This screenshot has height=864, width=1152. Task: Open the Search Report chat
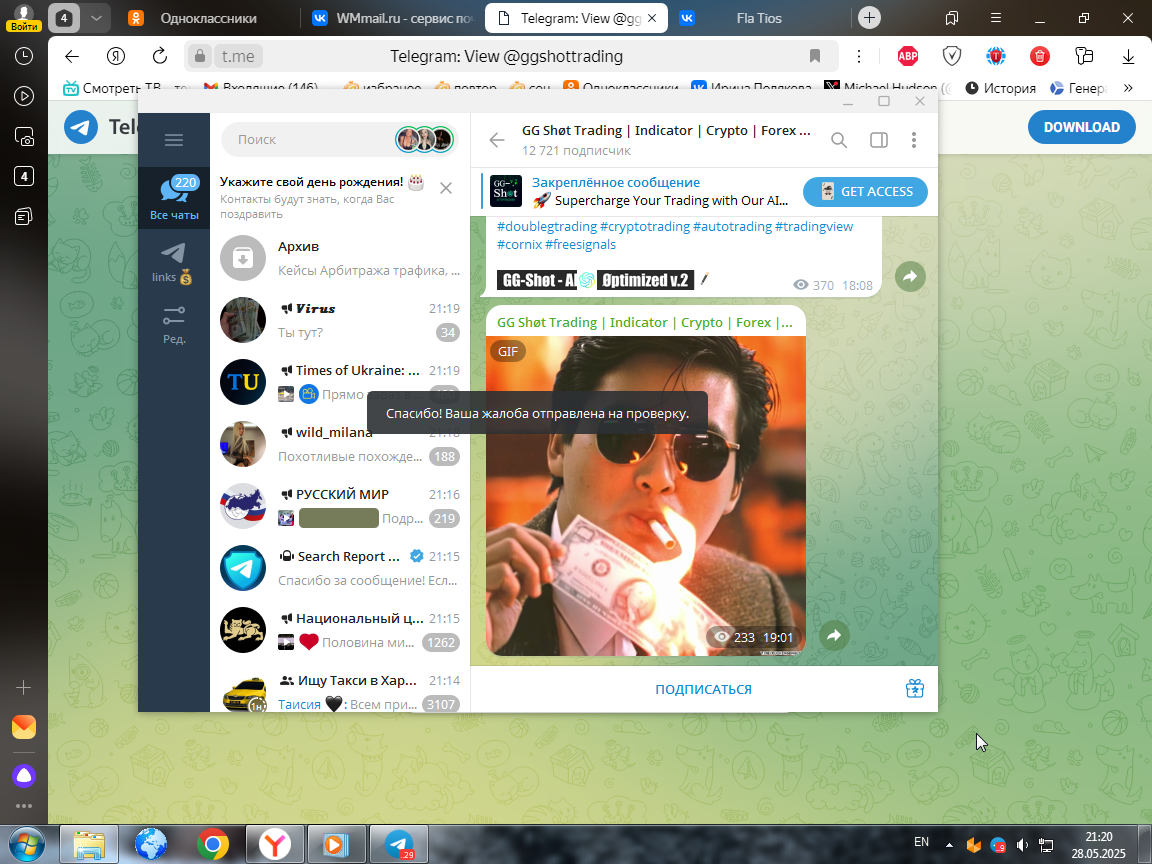click(x=340, y=568)
